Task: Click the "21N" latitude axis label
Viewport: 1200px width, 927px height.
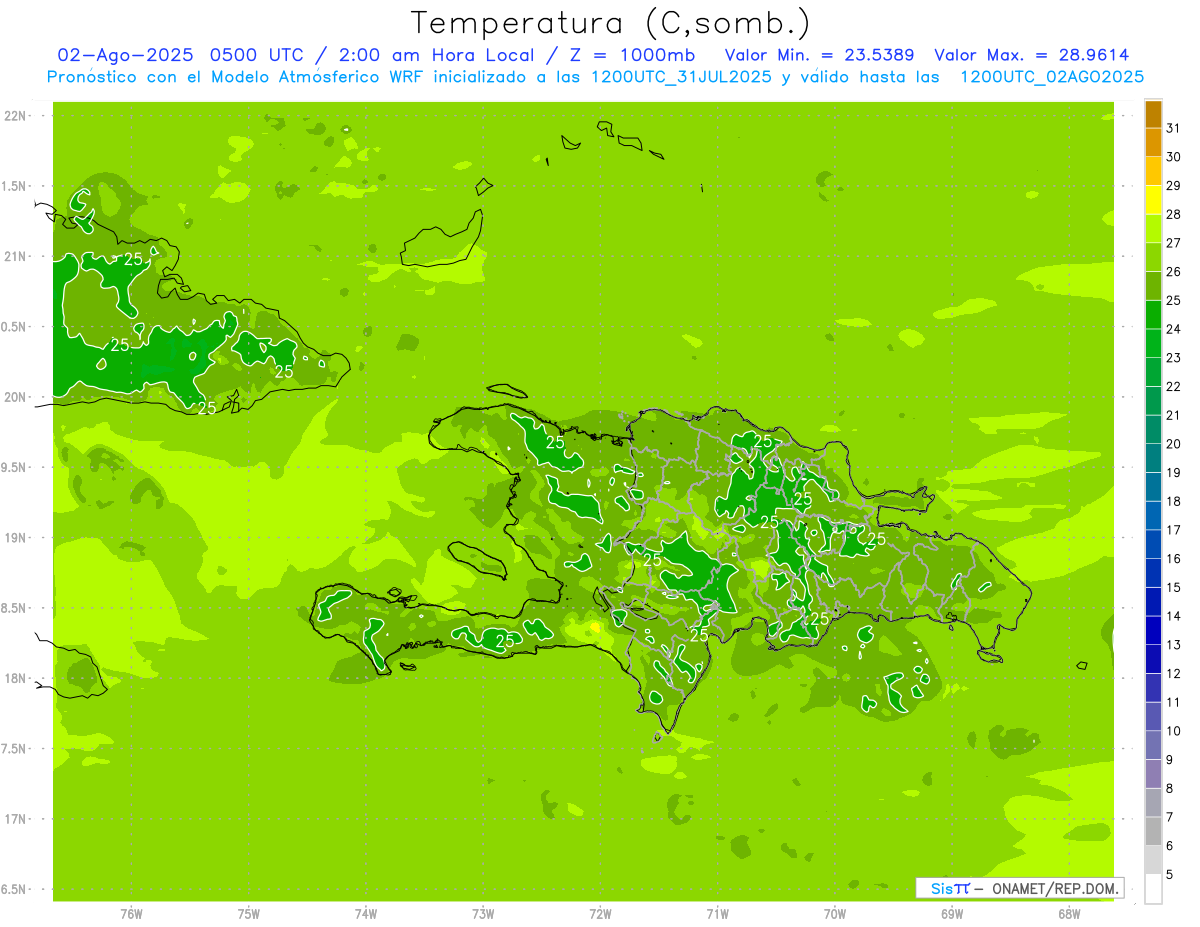Action: 16,256
